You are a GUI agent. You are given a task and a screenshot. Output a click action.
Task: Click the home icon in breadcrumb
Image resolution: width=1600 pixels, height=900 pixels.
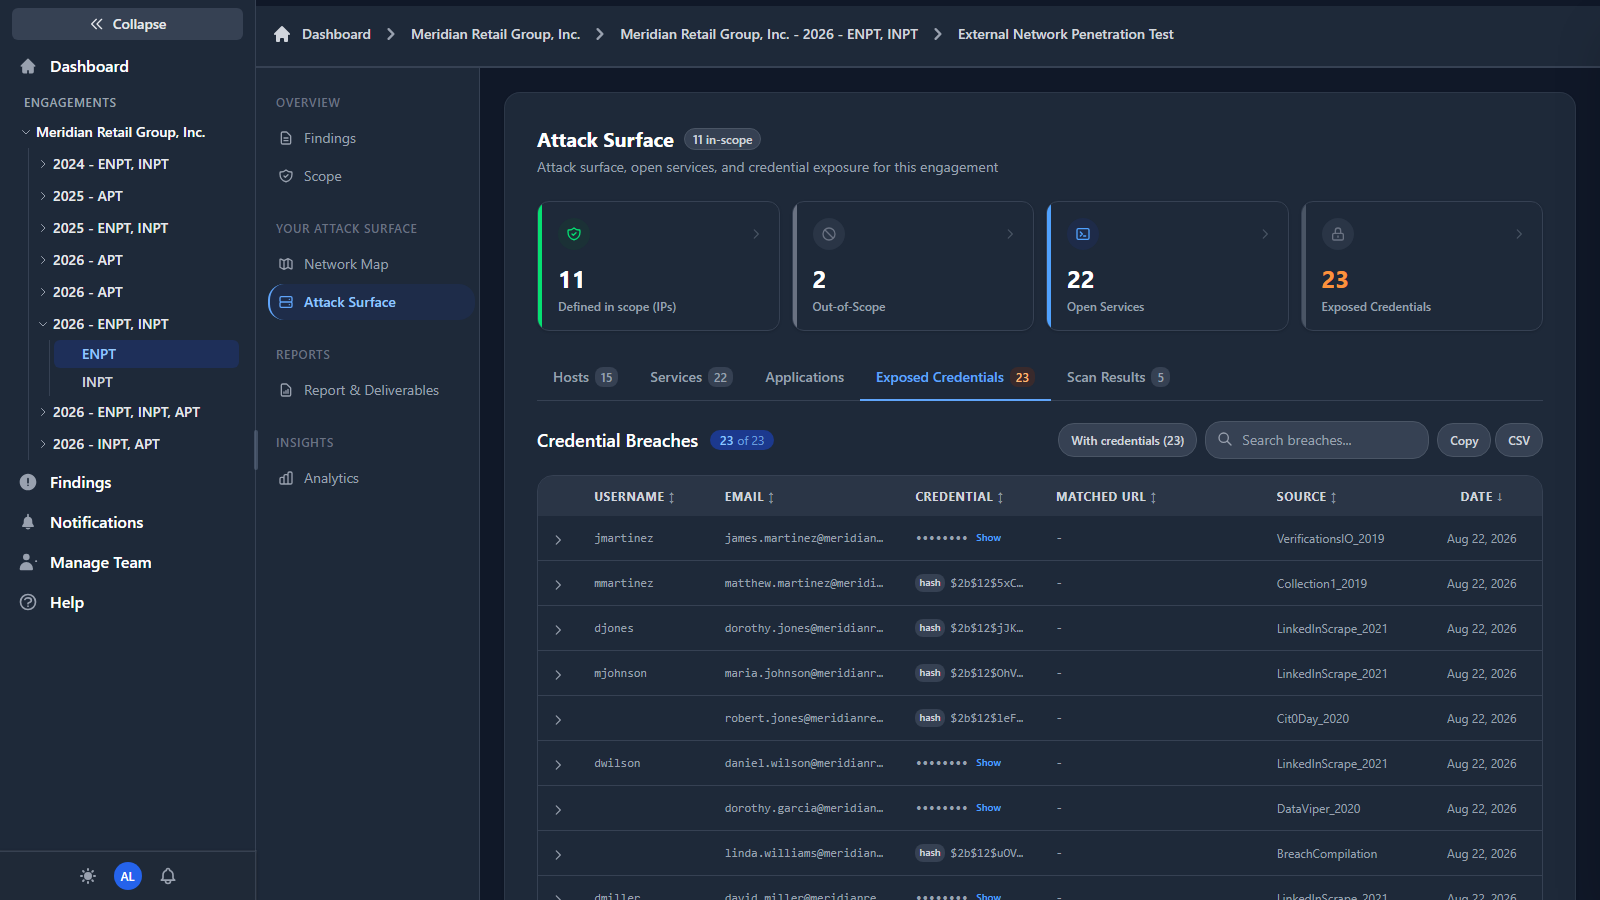pos(282,34)
